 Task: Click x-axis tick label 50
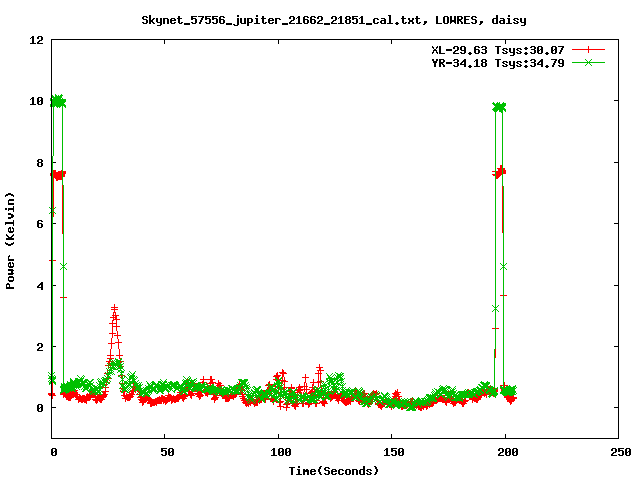[167, 452]
